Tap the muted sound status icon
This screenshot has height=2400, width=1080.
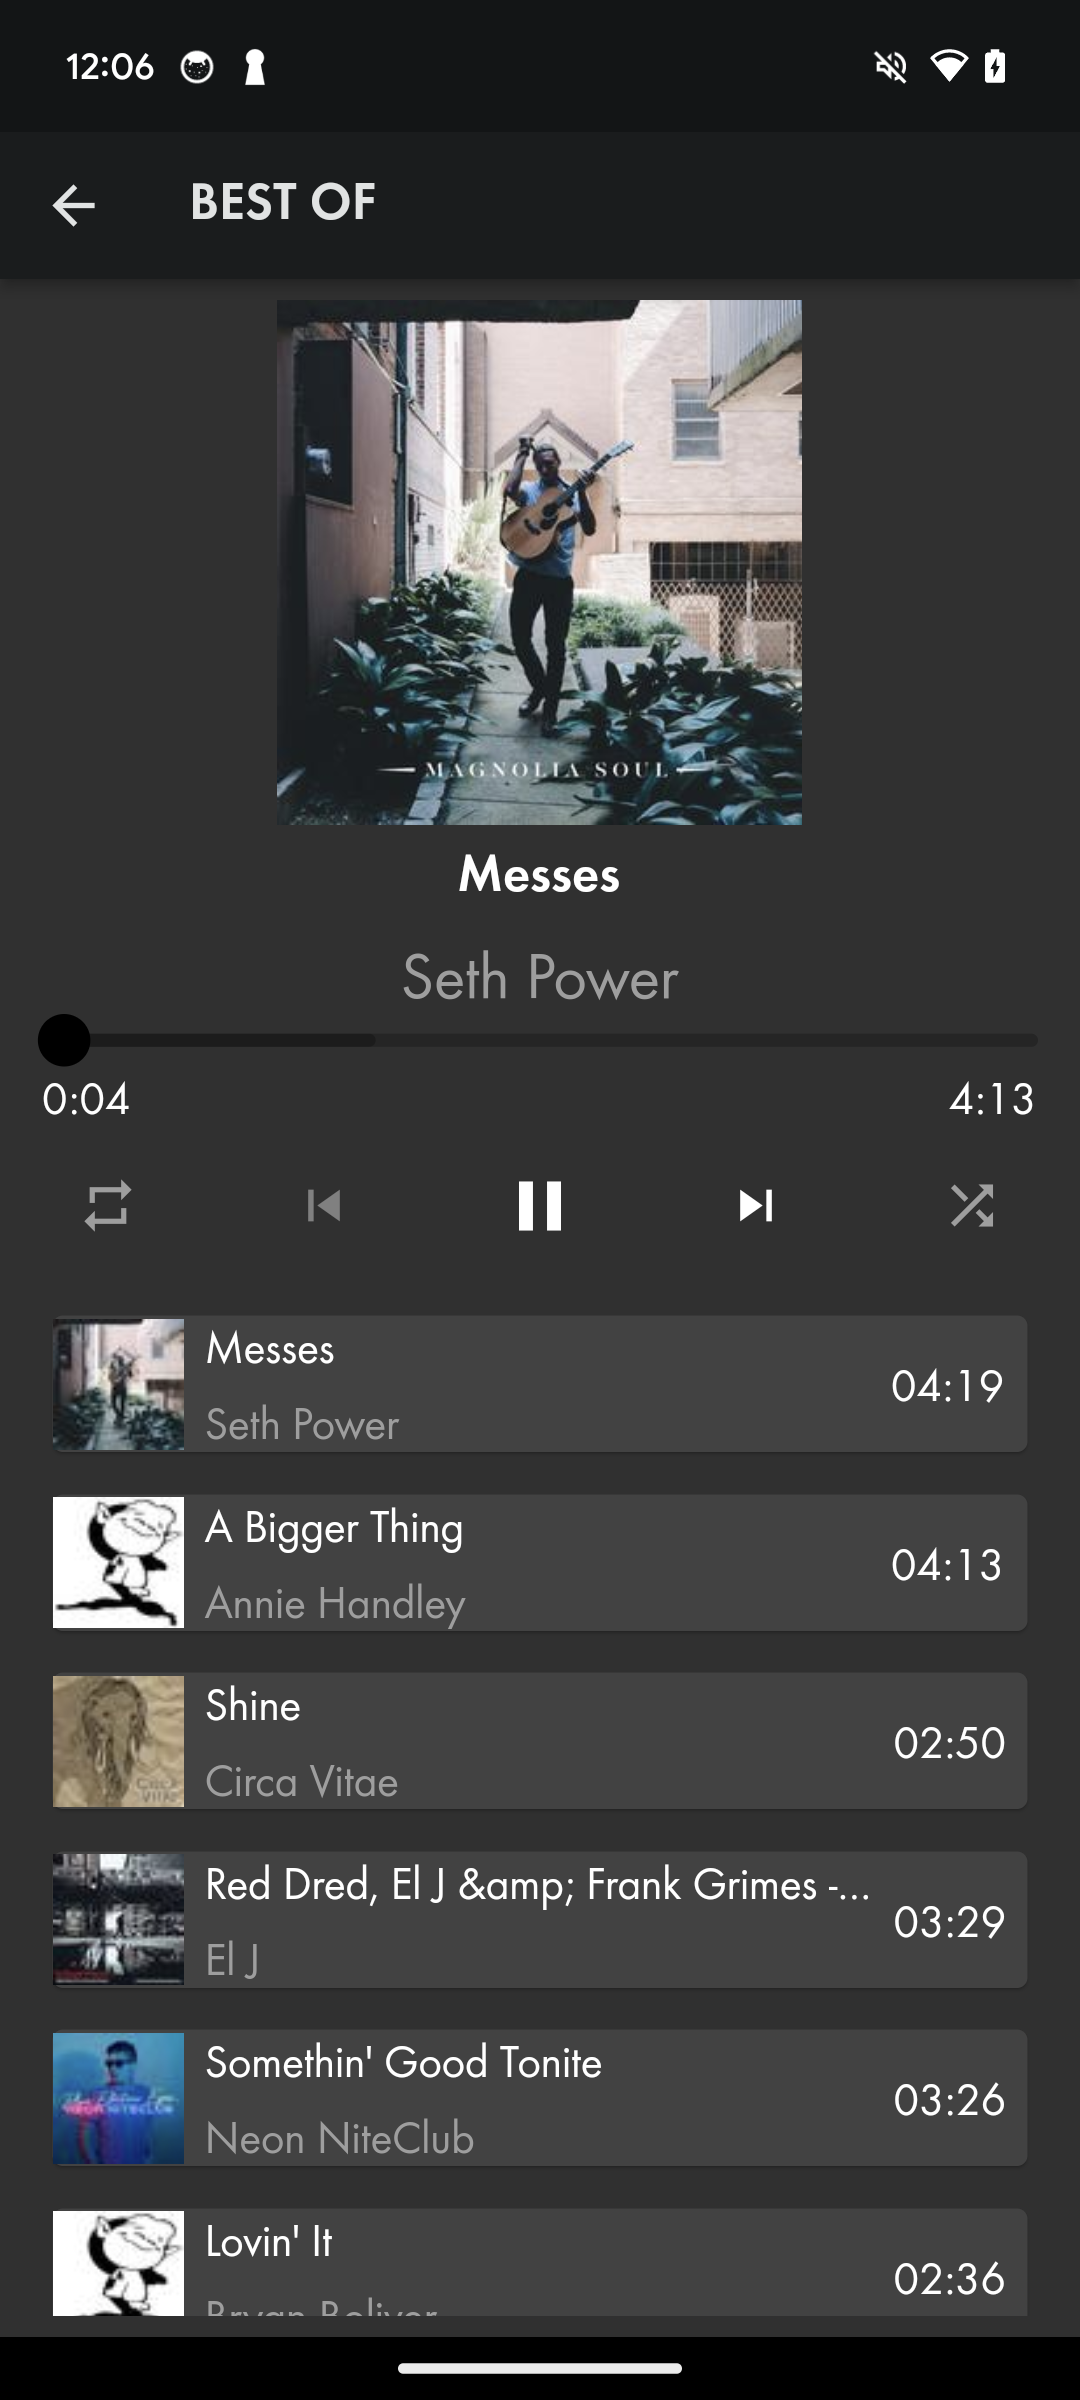click(891, 67)
